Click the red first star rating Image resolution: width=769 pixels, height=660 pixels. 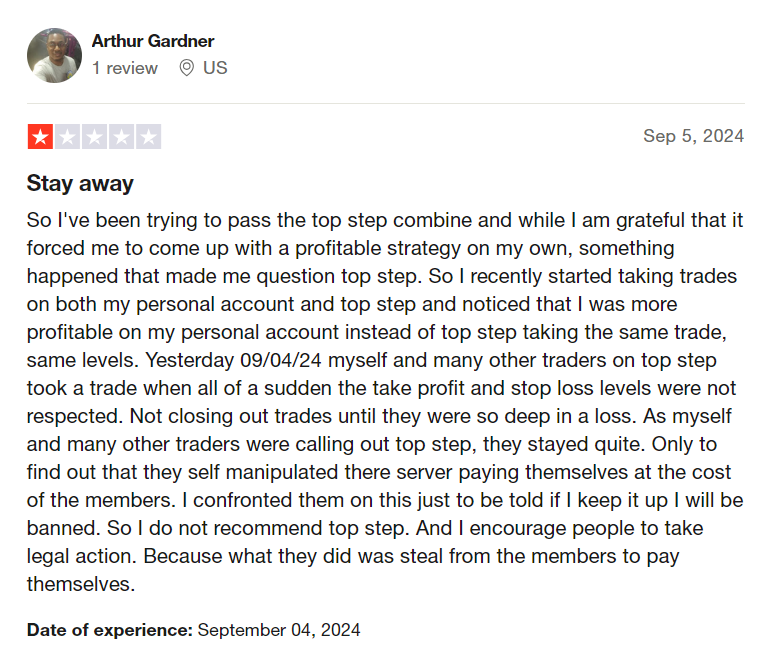[40, 136]
